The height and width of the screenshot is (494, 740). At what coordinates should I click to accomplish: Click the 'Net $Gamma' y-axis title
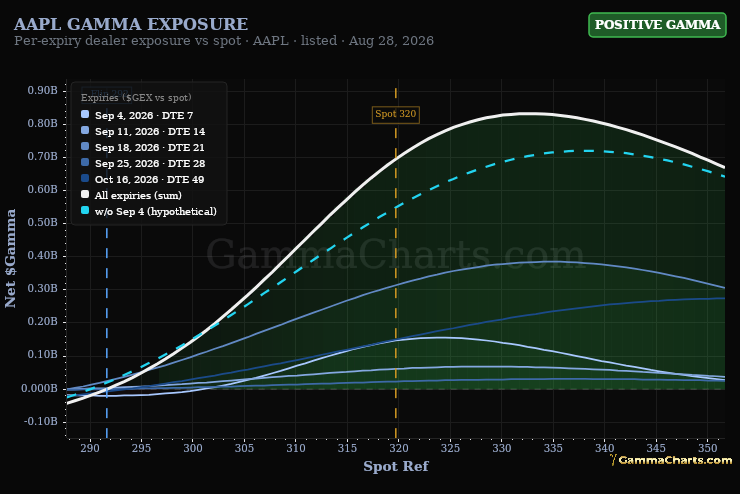pos(10,258)
